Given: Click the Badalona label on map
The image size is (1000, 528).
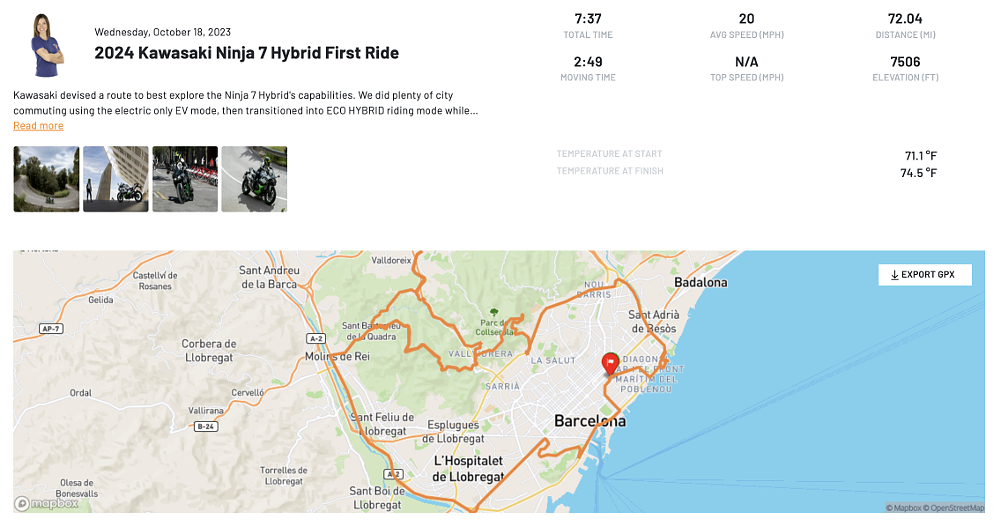Looking at the screenshot, I should (700, 282).
